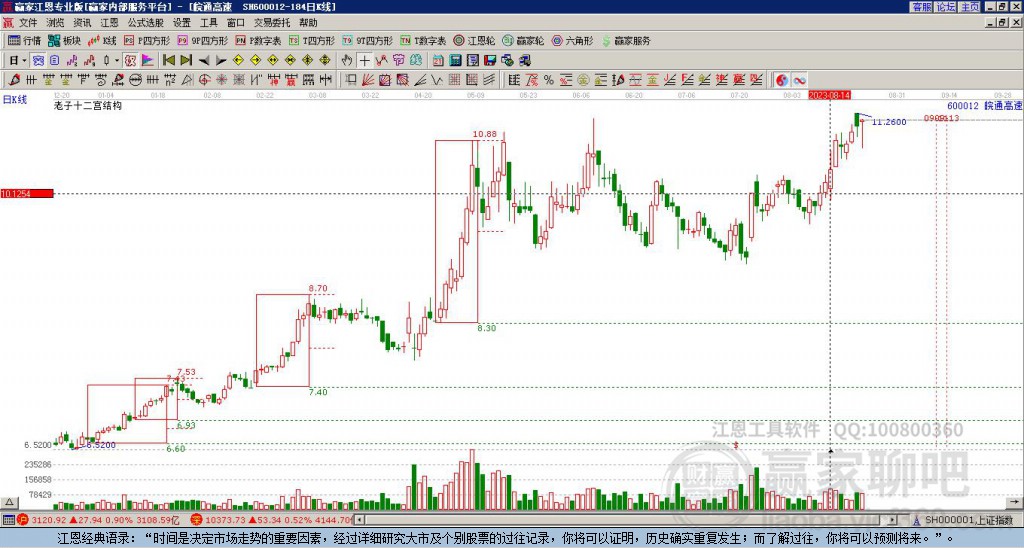
Task: Toggle the highlighted blue chart-mode button
Action: pyautogui.click(x=39, y=60)
